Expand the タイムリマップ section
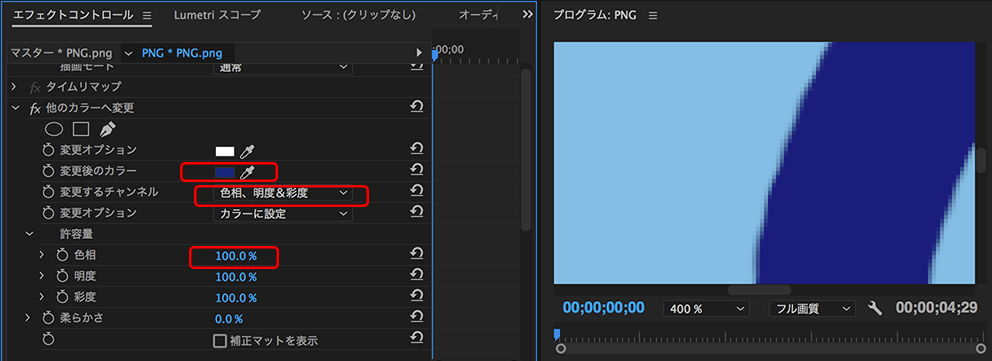The image size is (992, 361). pyautogui.click(x=14, y=86)
